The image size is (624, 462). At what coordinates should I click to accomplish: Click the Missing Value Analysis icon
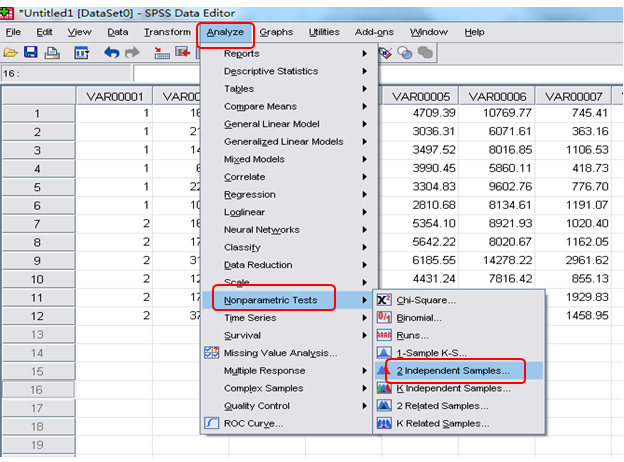click(x=211, y=353)
